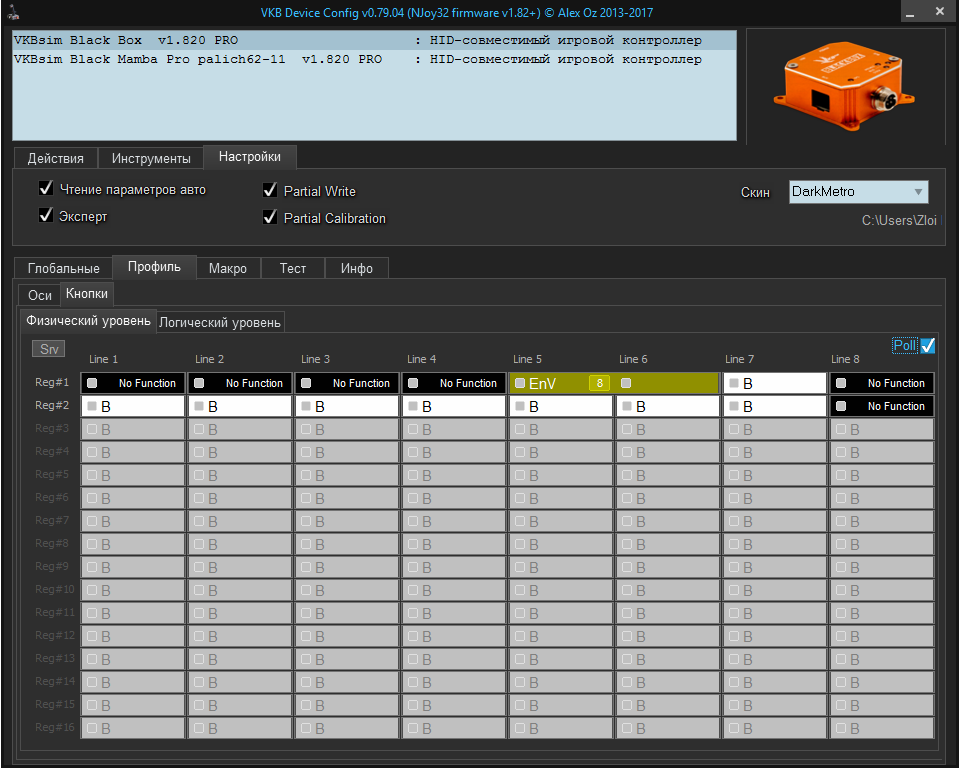Select the Кнопки sub-tab

coord(87,294)
